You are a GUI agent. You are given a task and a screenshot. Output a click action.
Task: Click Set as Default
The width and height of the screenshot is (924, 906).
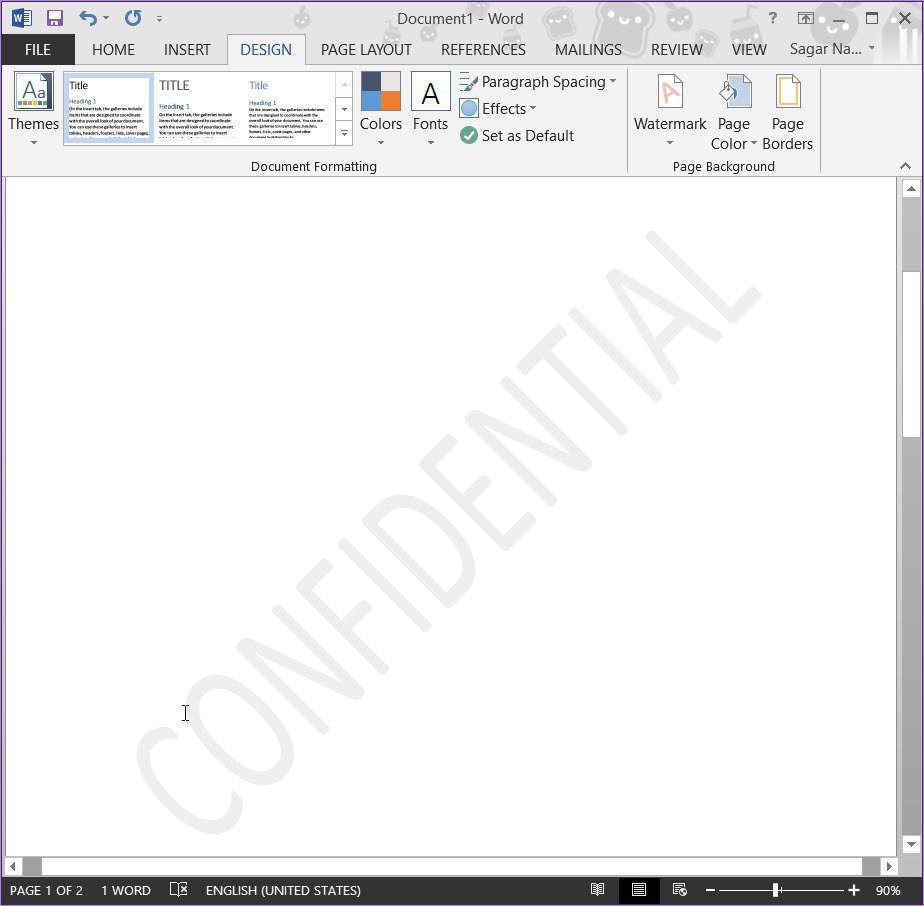[x=517, y=136]
